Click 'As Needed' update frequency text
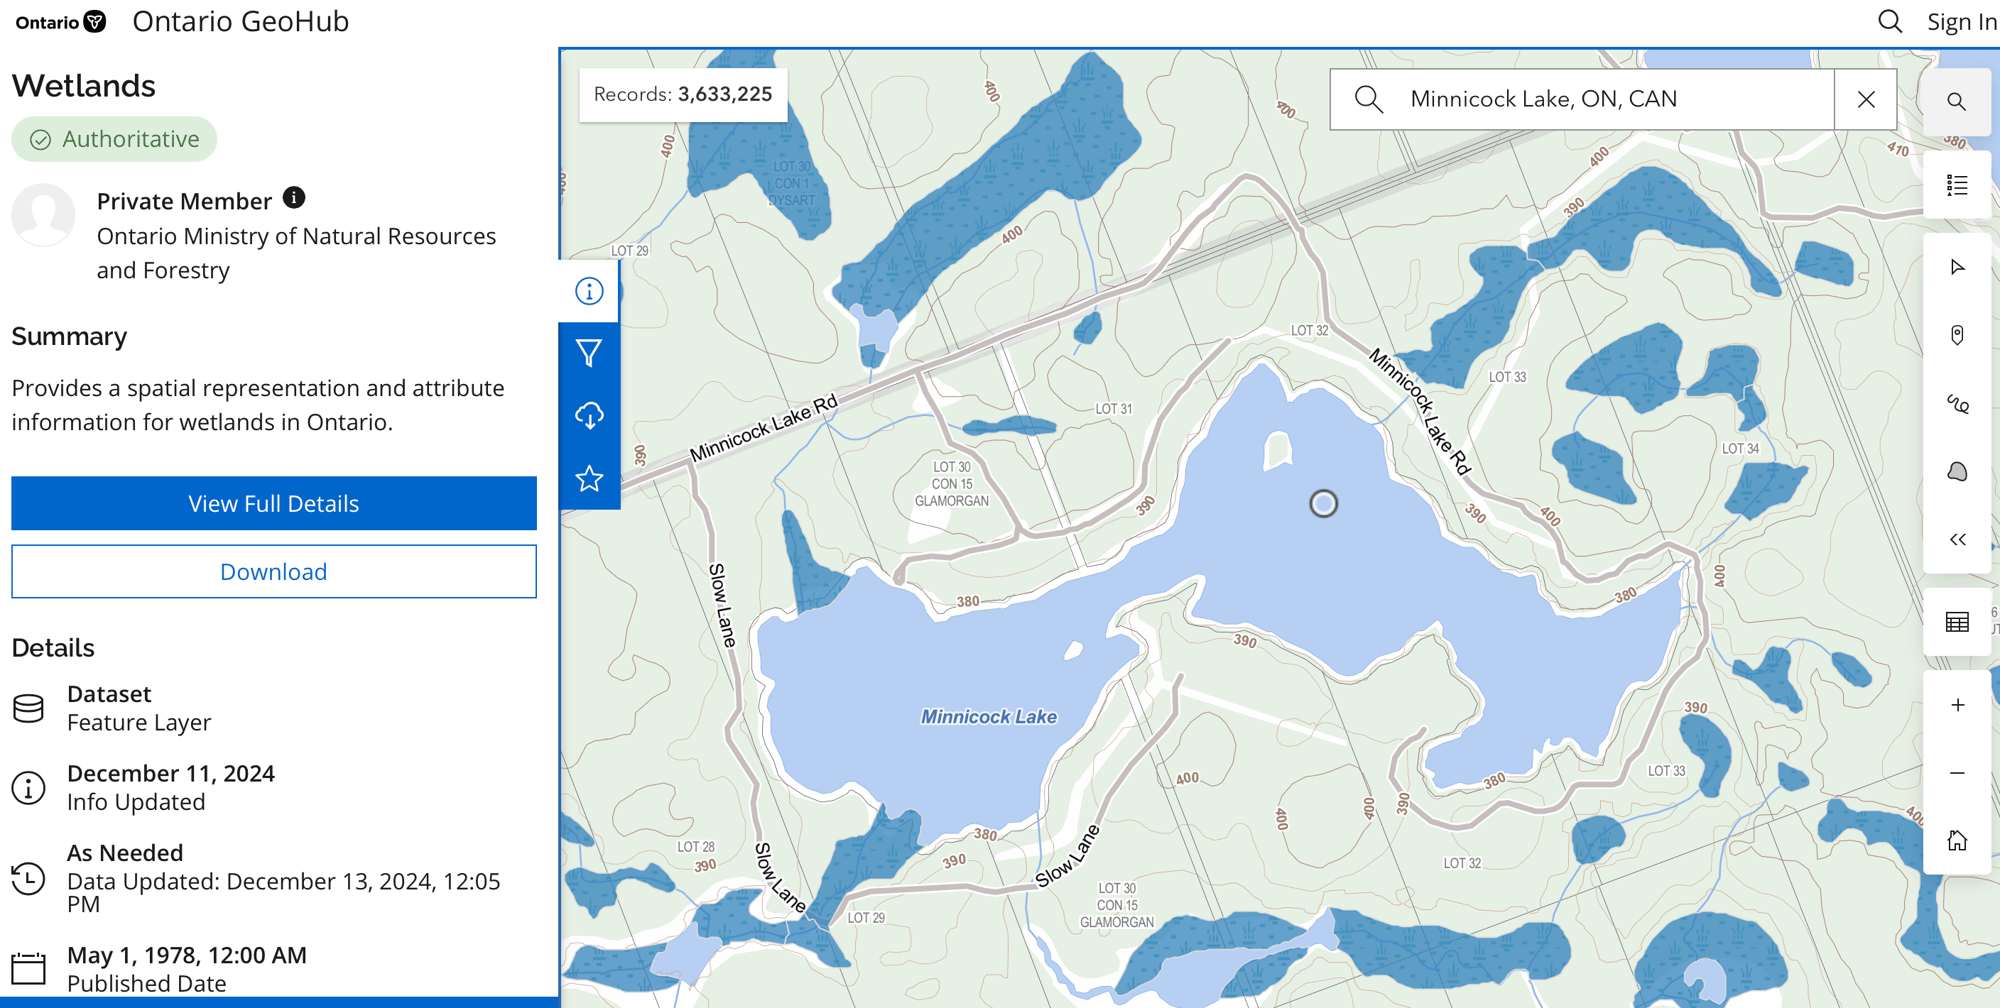2000x1008 pixels. 125,853
